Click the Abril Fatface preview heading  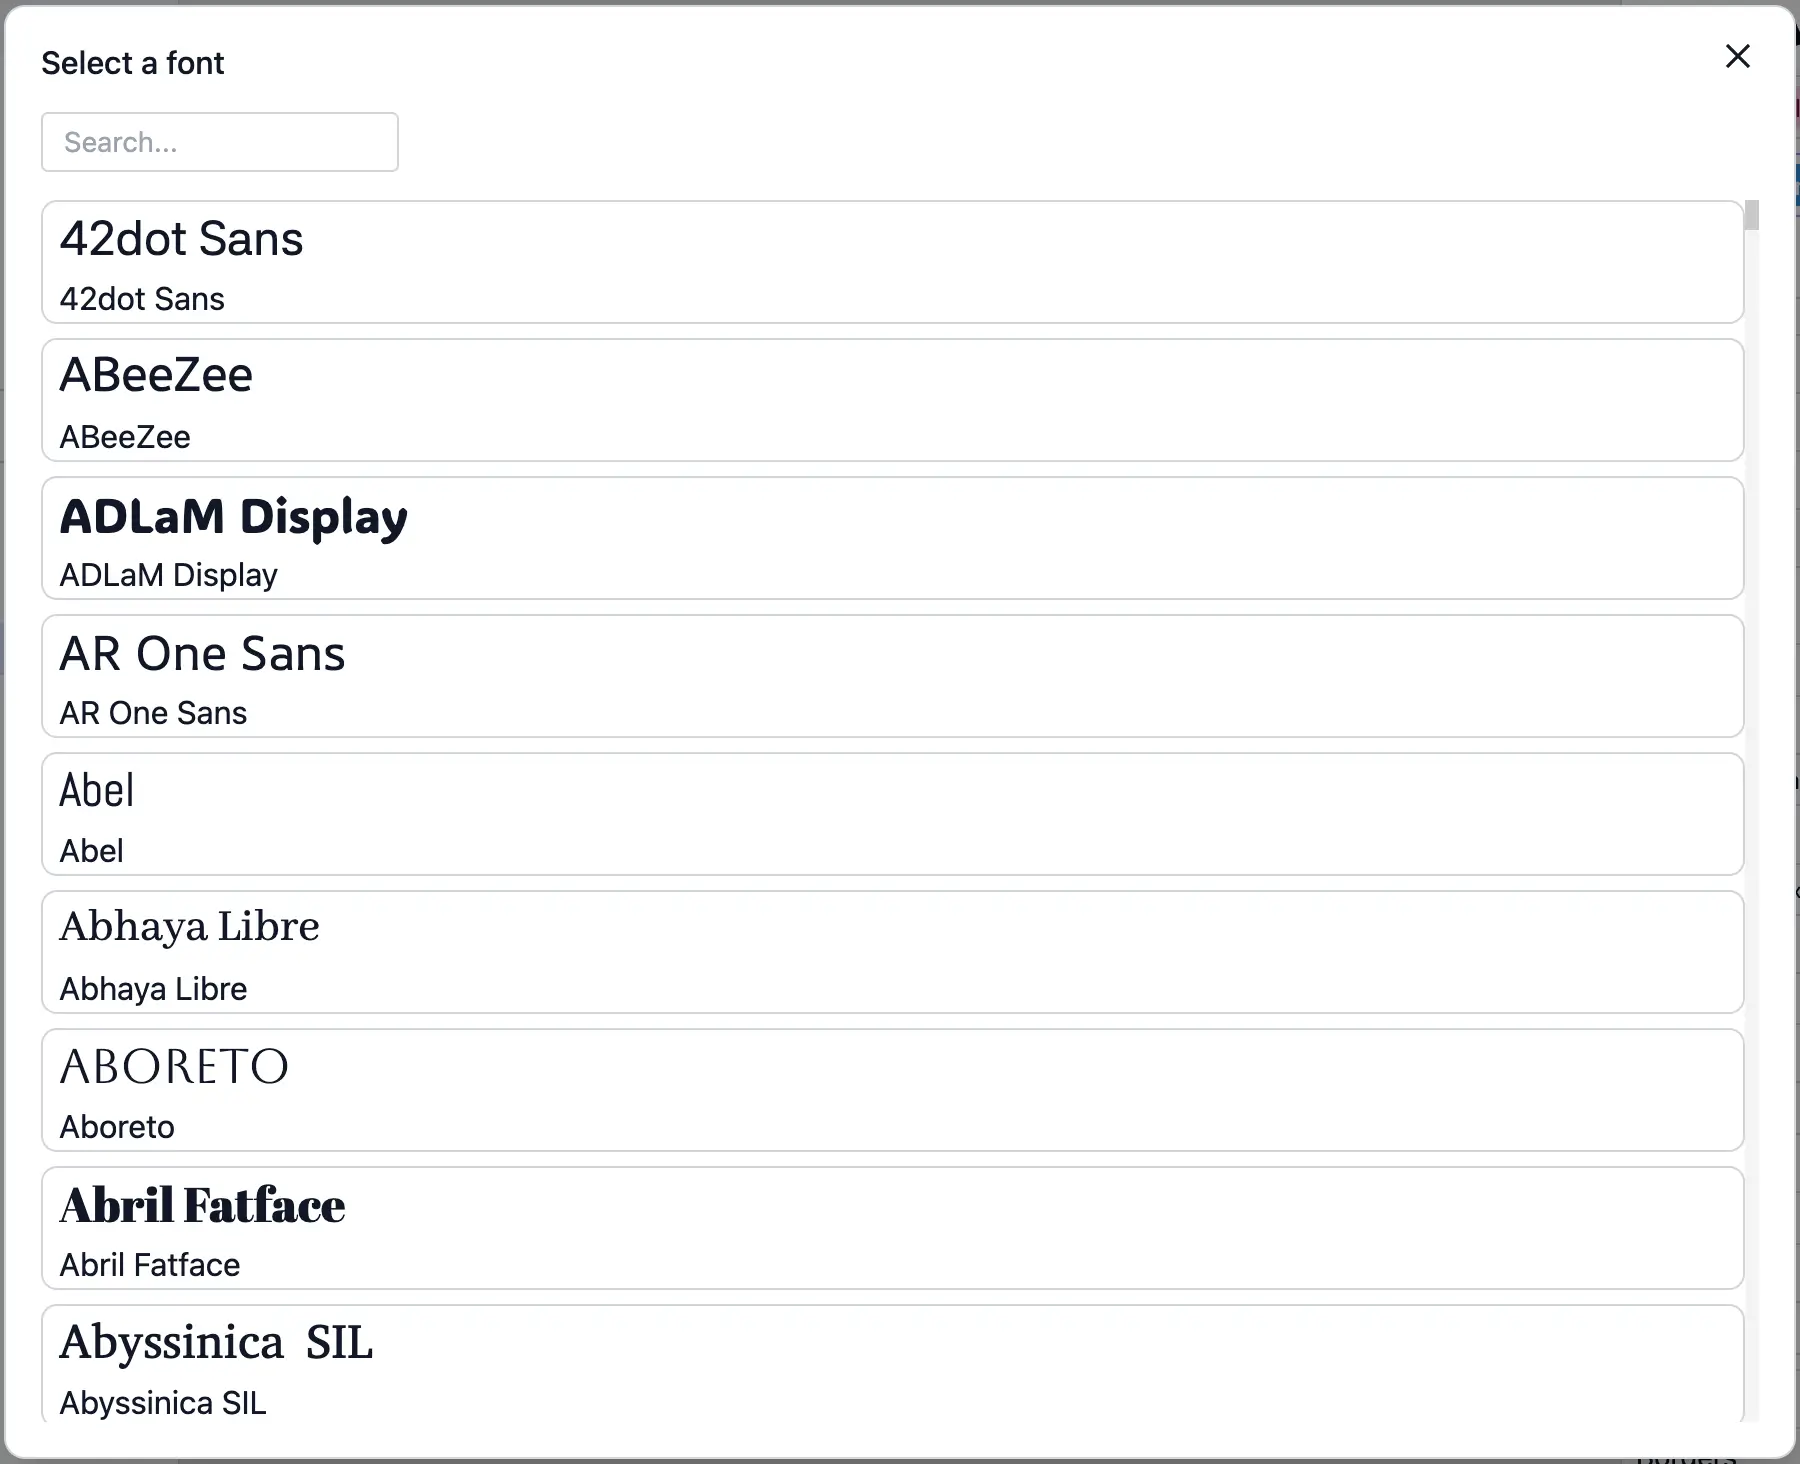point(202,1205)
